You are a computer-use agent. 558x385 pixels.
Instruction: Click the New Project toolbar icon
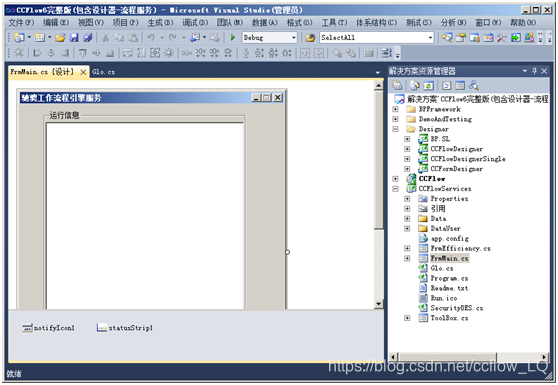coord(19,37)
